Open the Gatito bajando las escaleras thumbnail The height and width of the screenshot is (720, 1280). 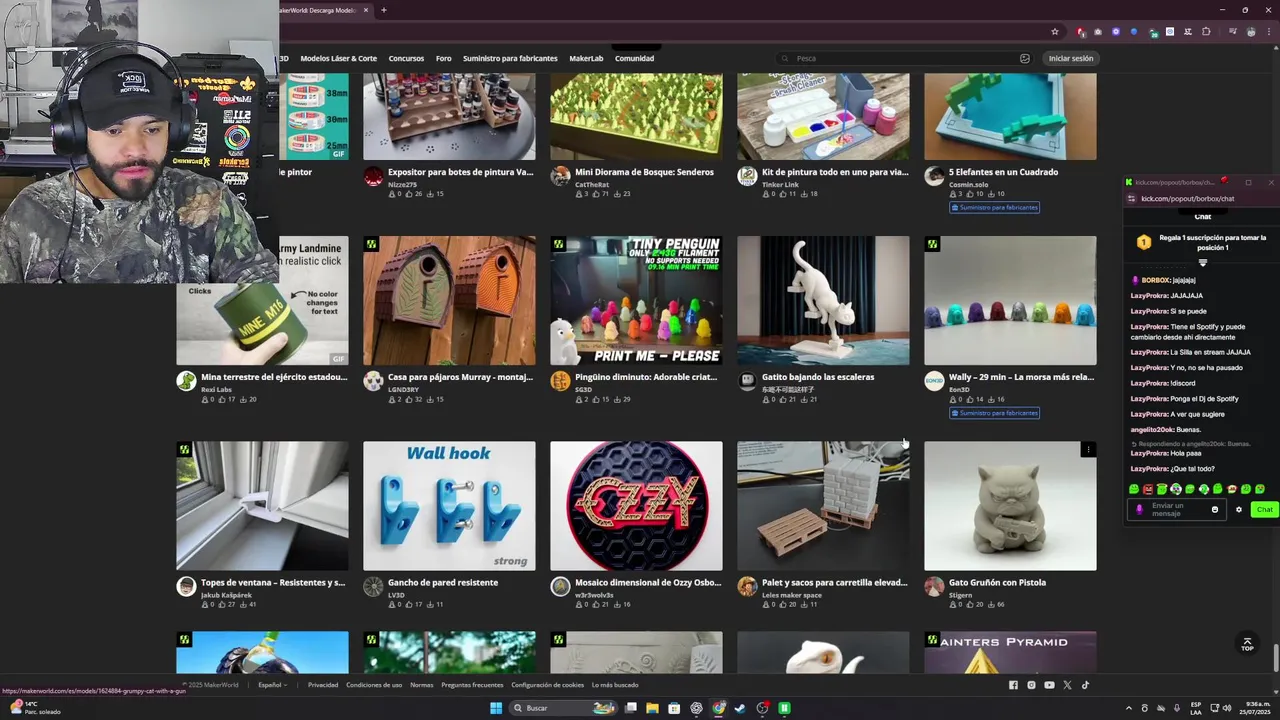[823, 301]
